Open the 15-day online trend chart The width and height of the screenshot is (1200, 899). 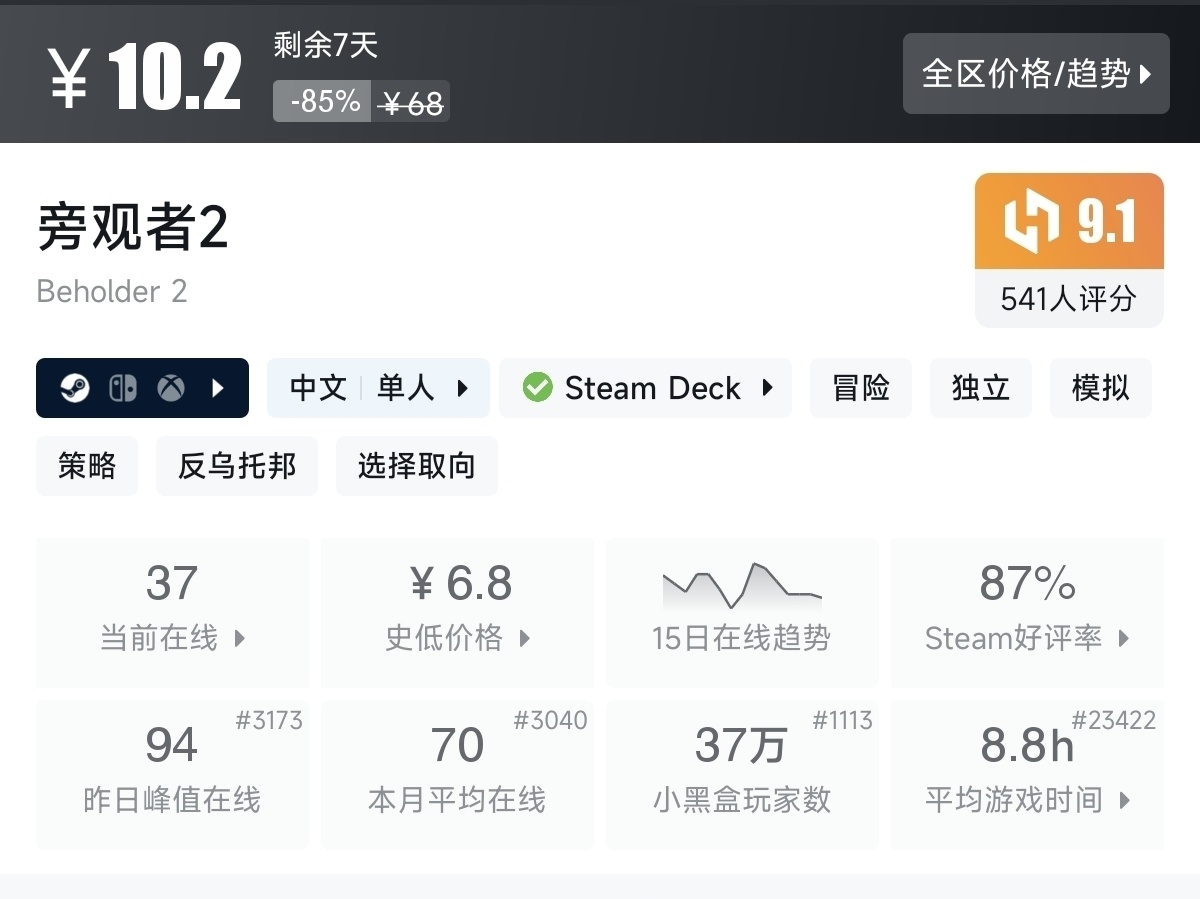point(742,611)
